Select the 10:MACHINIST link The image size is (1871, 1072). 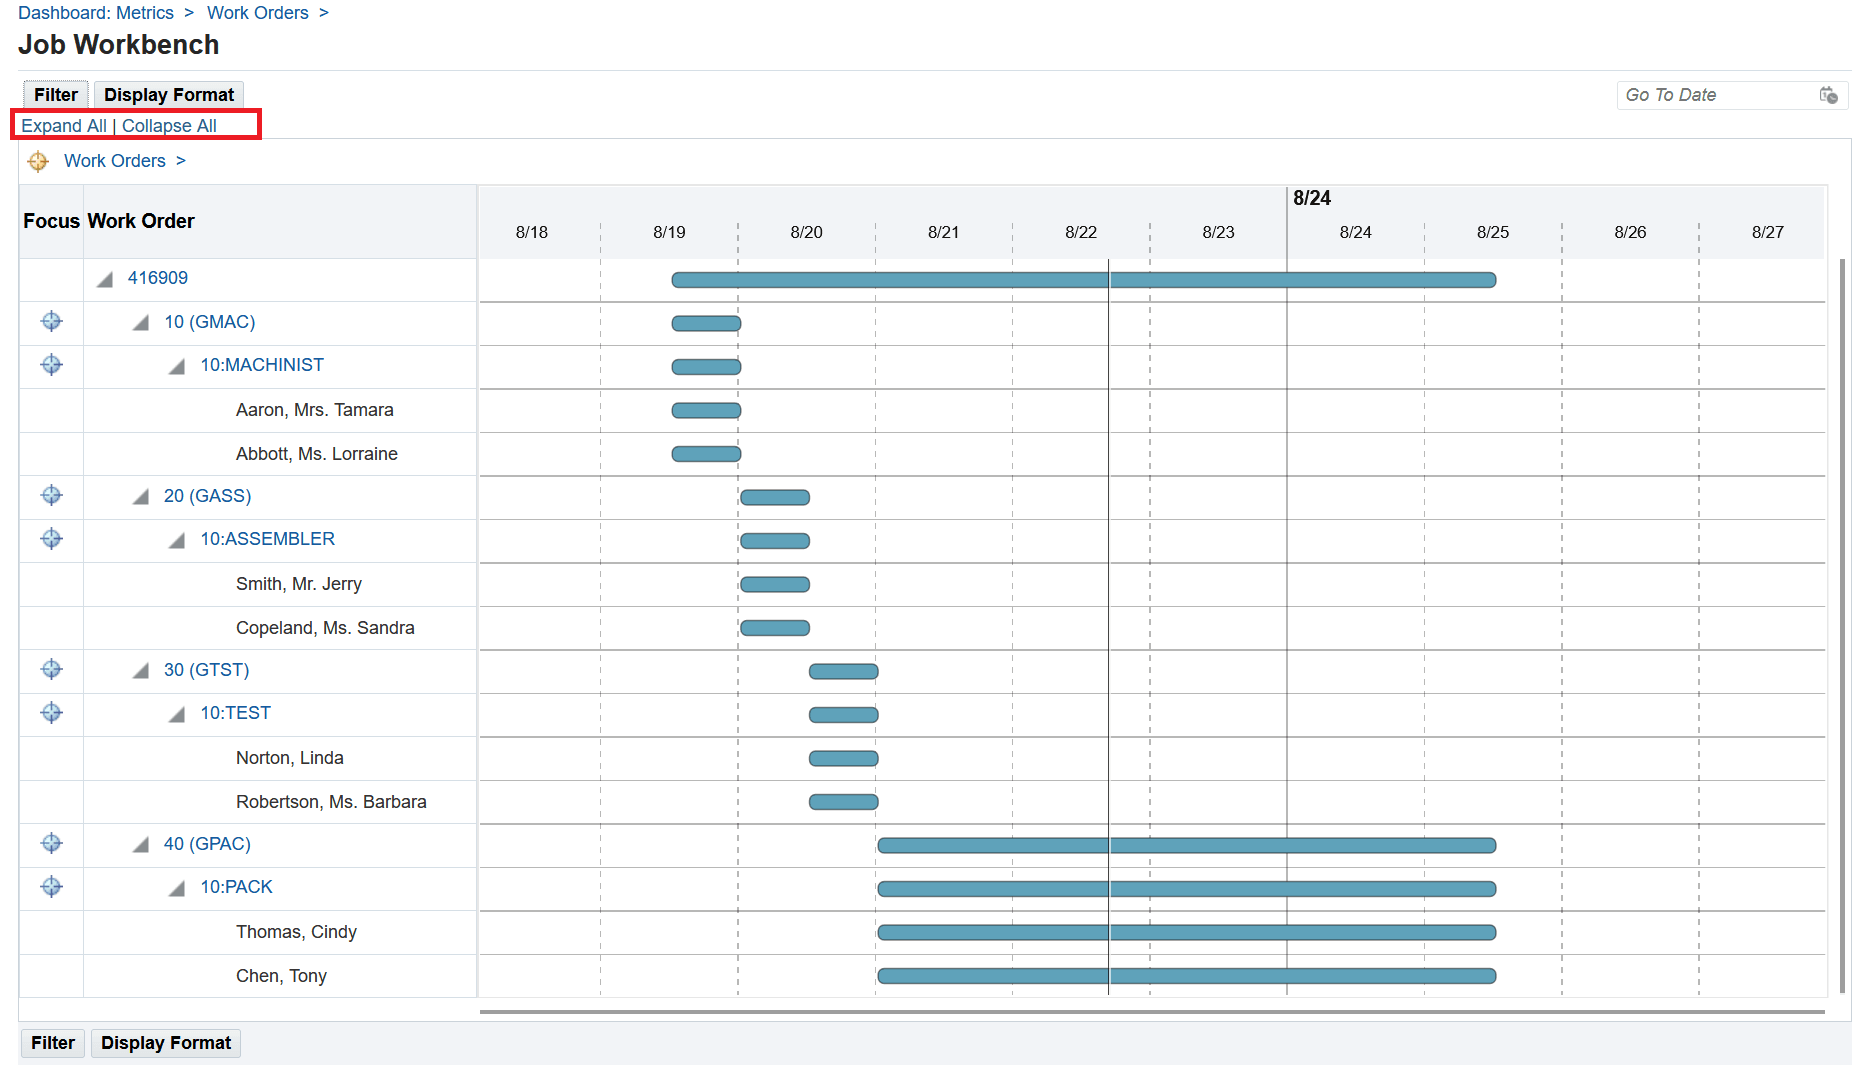pyautogui.click(x=262, y=365)
